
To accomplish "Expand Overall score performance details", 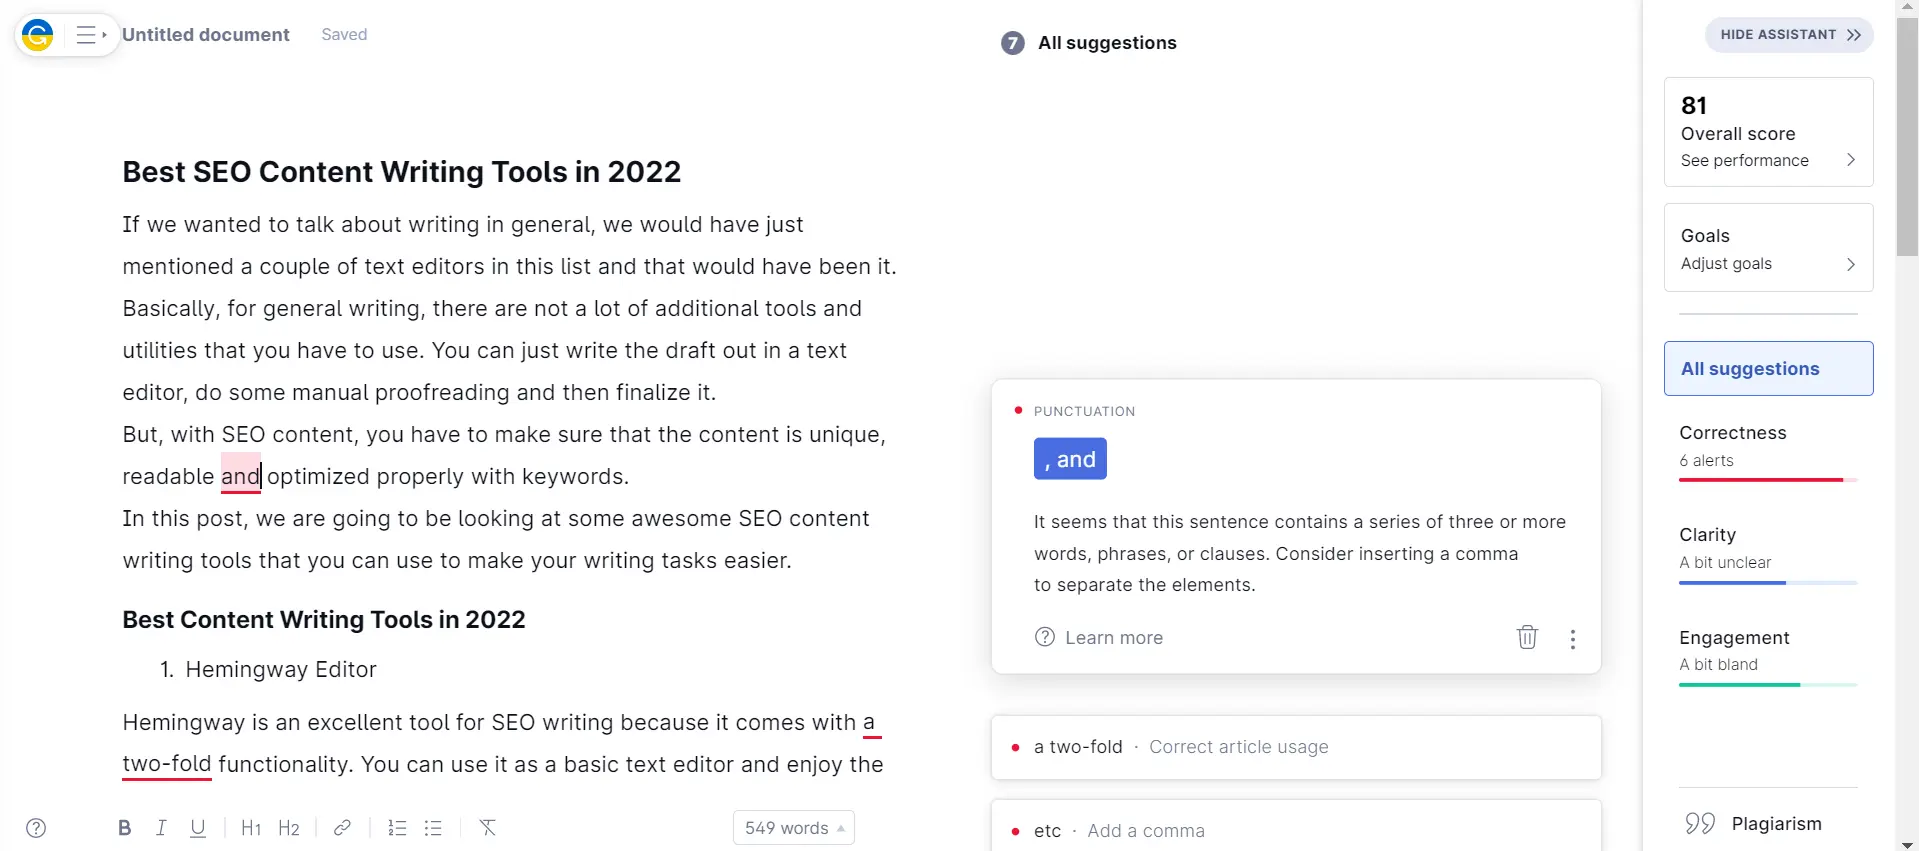I will pyautogui.click(x=1768, y=160).
